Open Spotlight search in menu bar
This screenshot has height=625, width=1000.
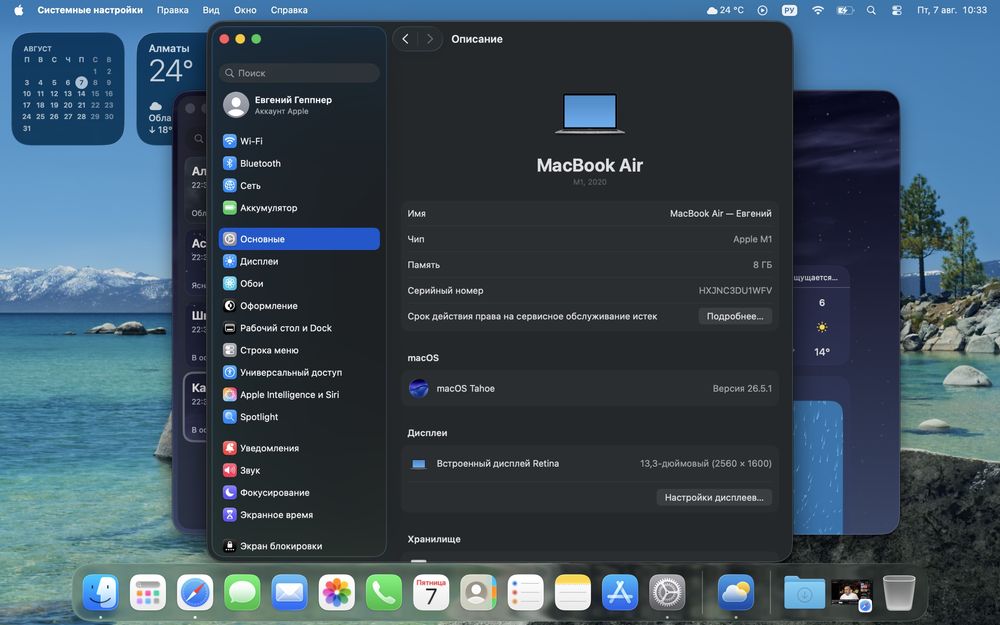[871, 10]
